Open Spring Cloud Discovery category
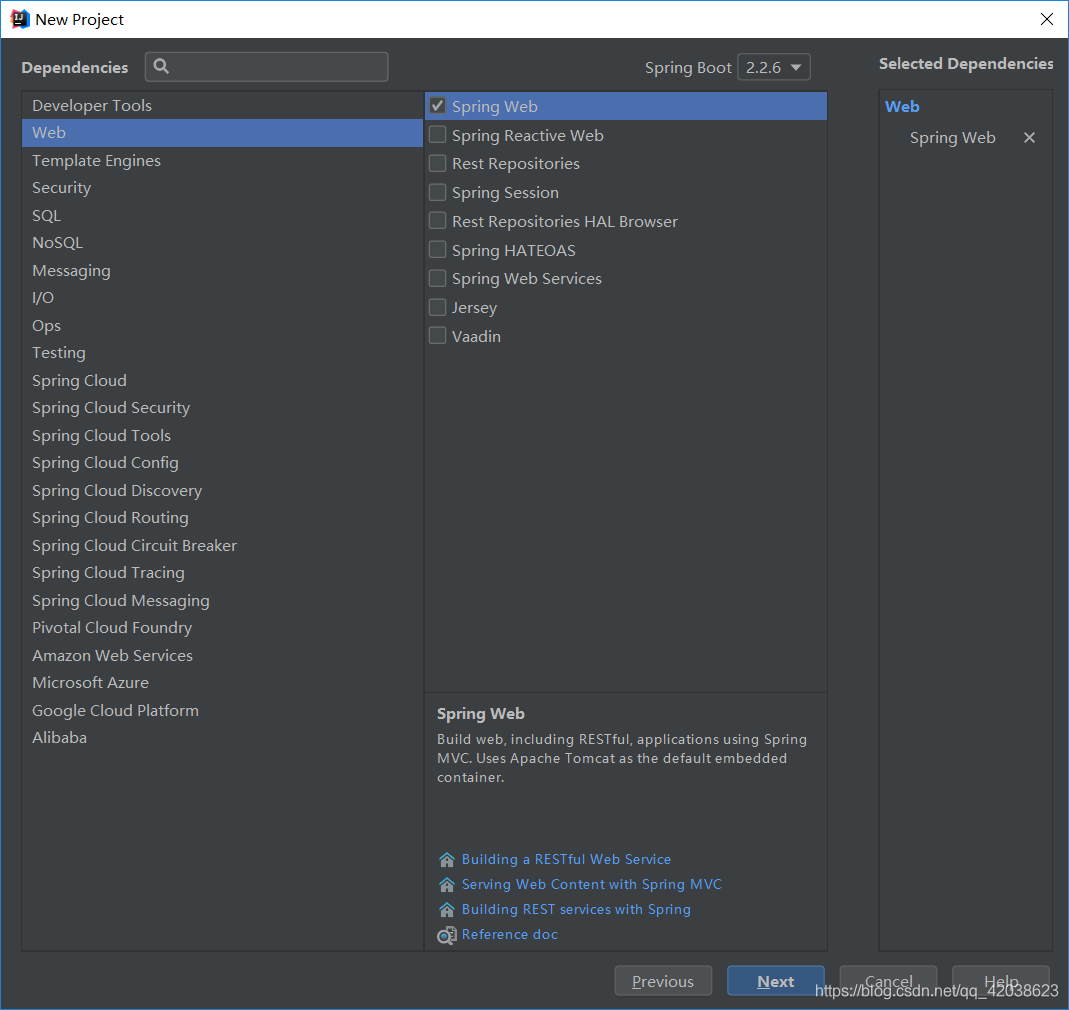The width and height of the screenshot is (1069, 1010). [222, 490]
